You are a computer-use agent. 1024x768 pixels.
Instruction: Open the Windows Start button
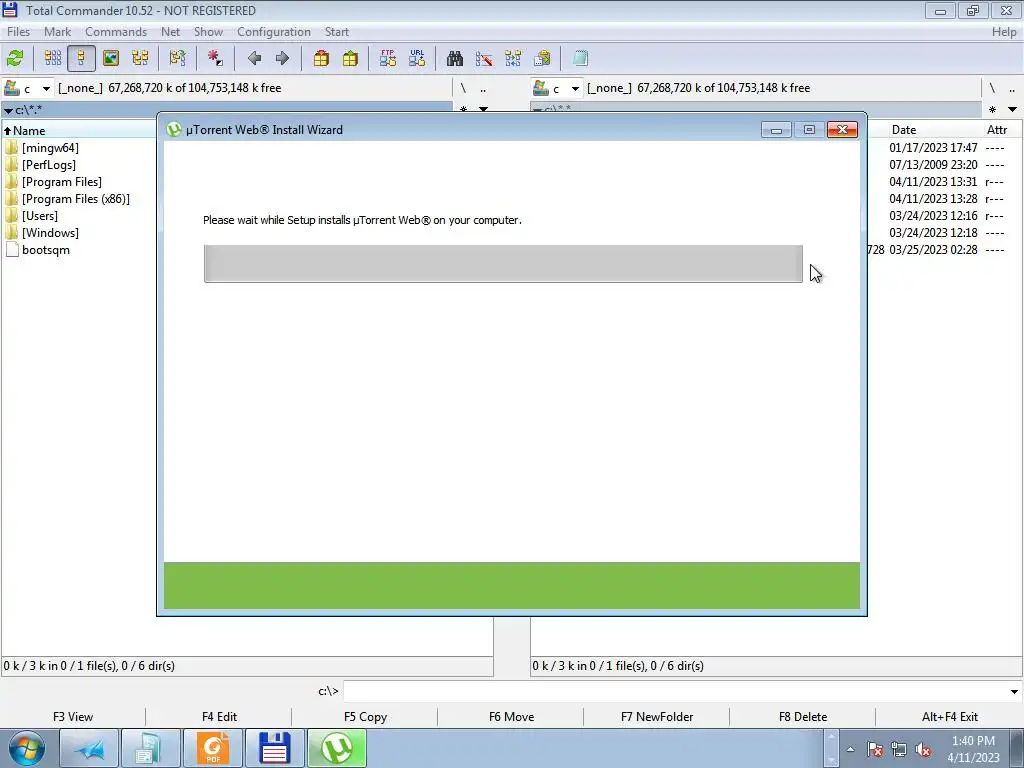point(27,748)
